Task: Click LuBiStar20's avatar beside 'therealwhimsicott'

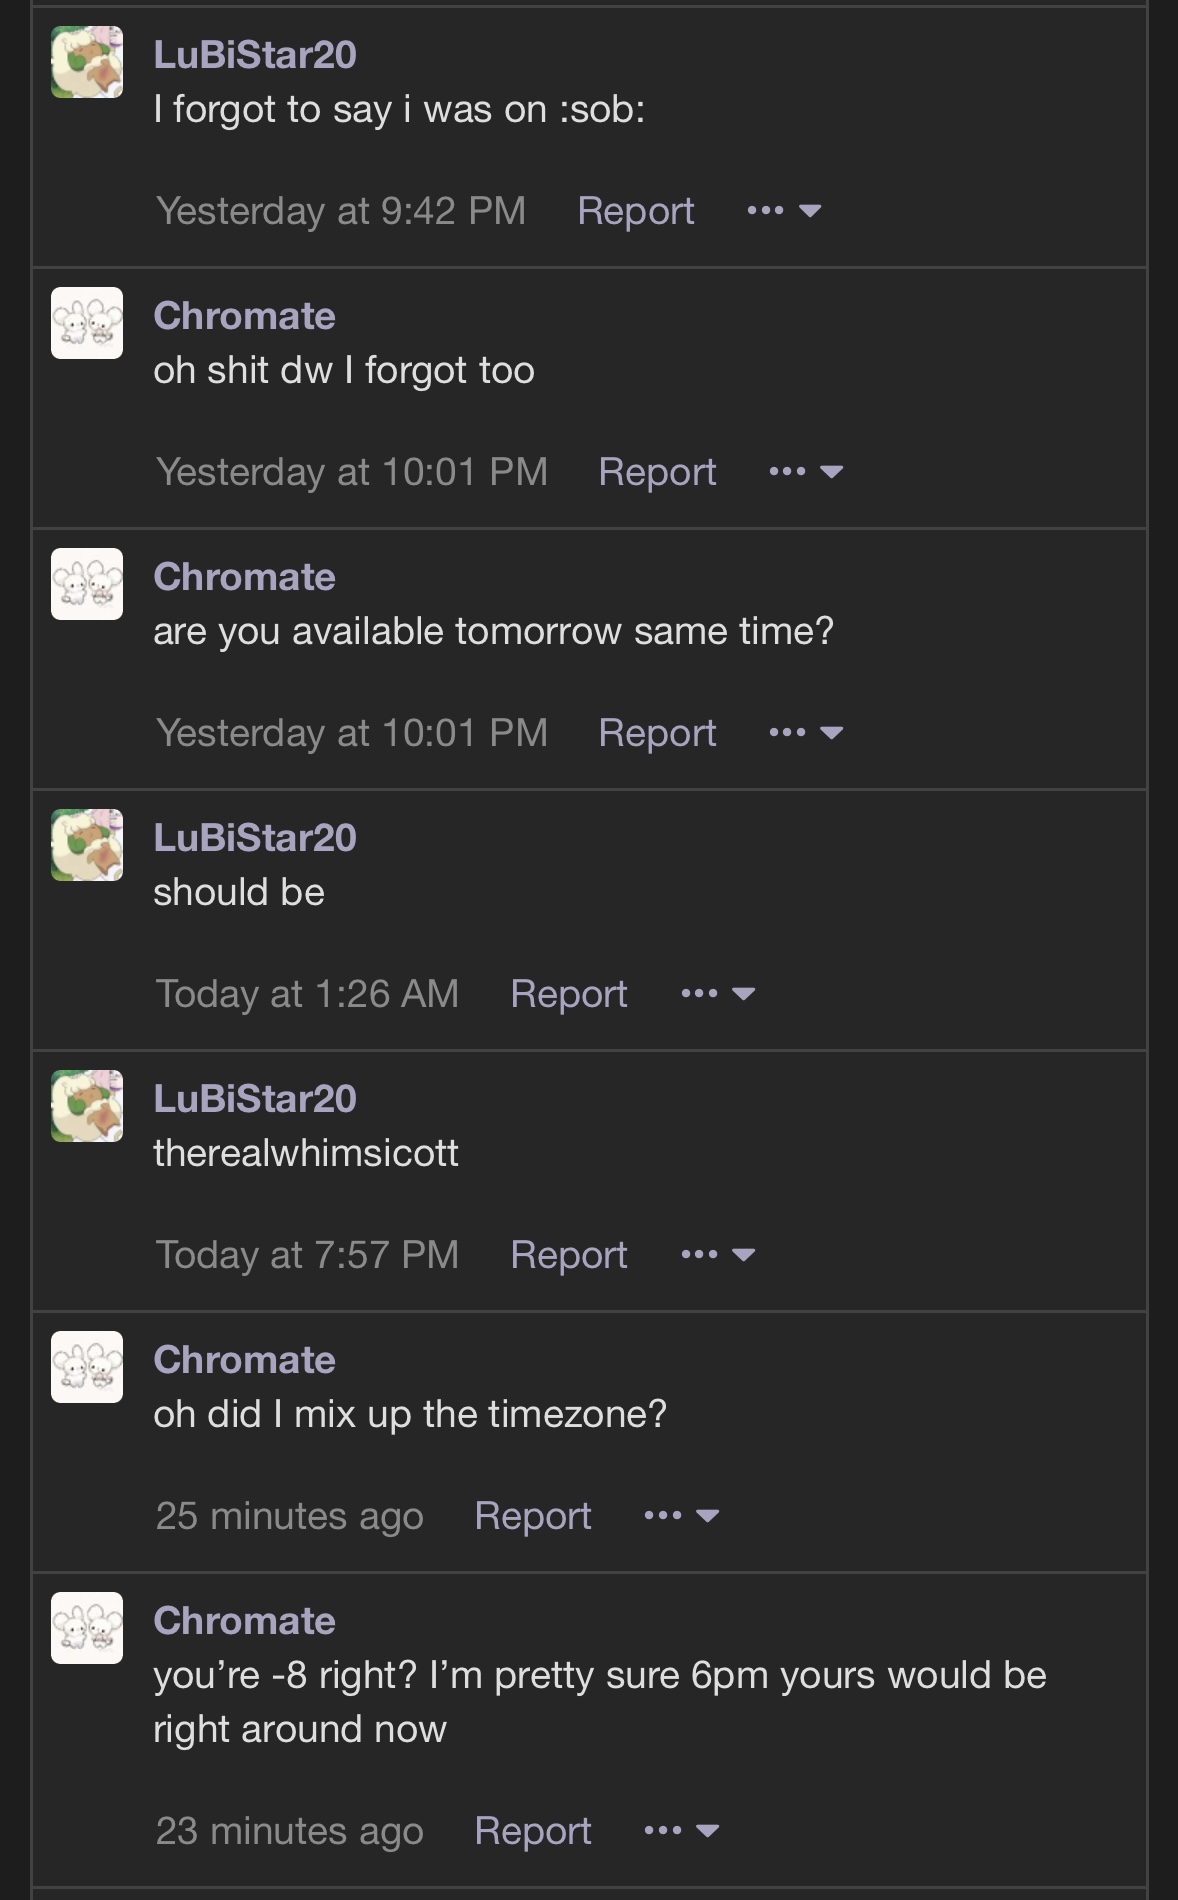Action: 87,1106
